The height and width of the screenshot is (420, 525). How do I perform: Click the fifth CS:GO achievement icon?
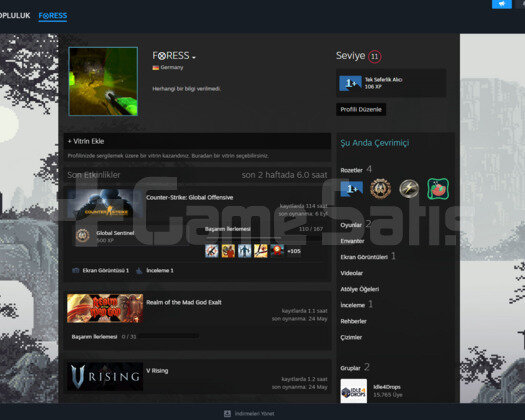(277, 251)
